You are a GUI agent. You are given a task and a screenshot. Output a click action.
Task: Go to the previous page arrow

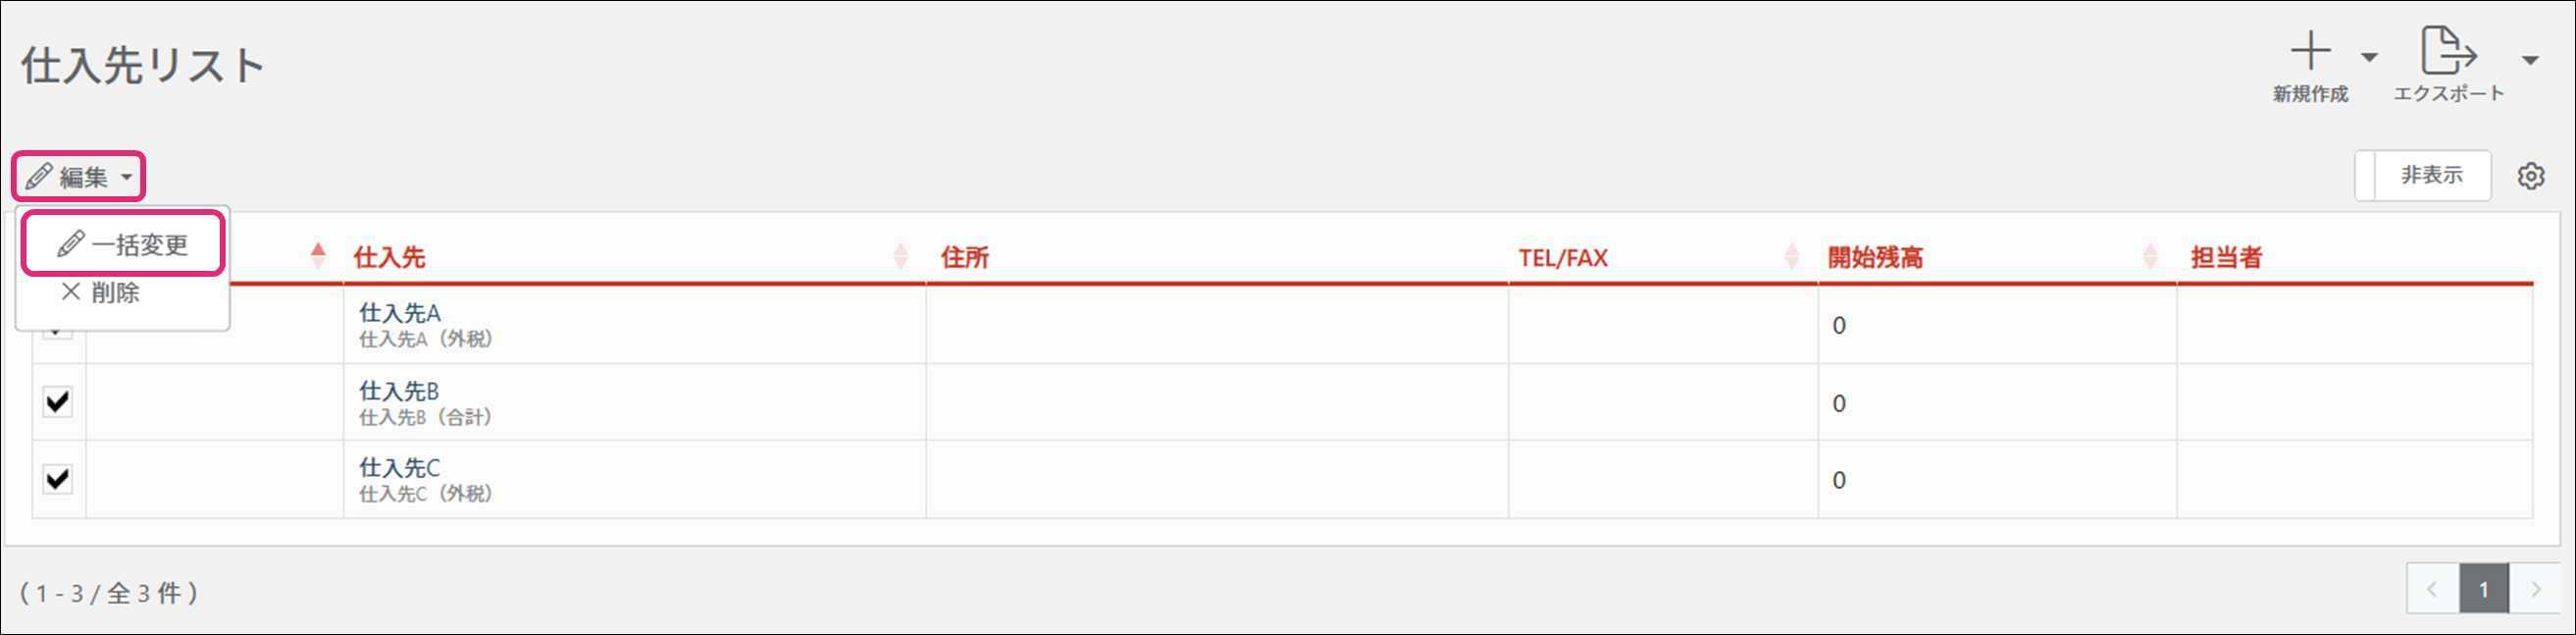2432,590
